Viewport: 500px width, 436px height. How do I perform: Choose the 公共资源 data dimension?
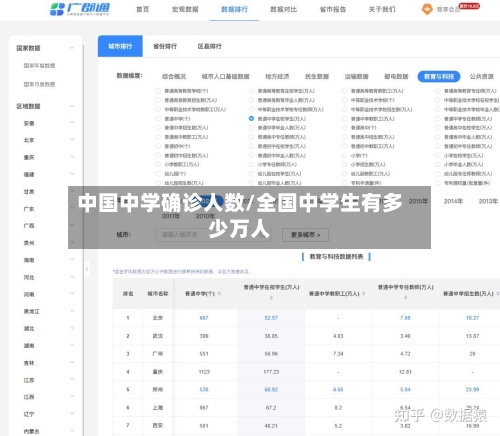pos(481,76)
